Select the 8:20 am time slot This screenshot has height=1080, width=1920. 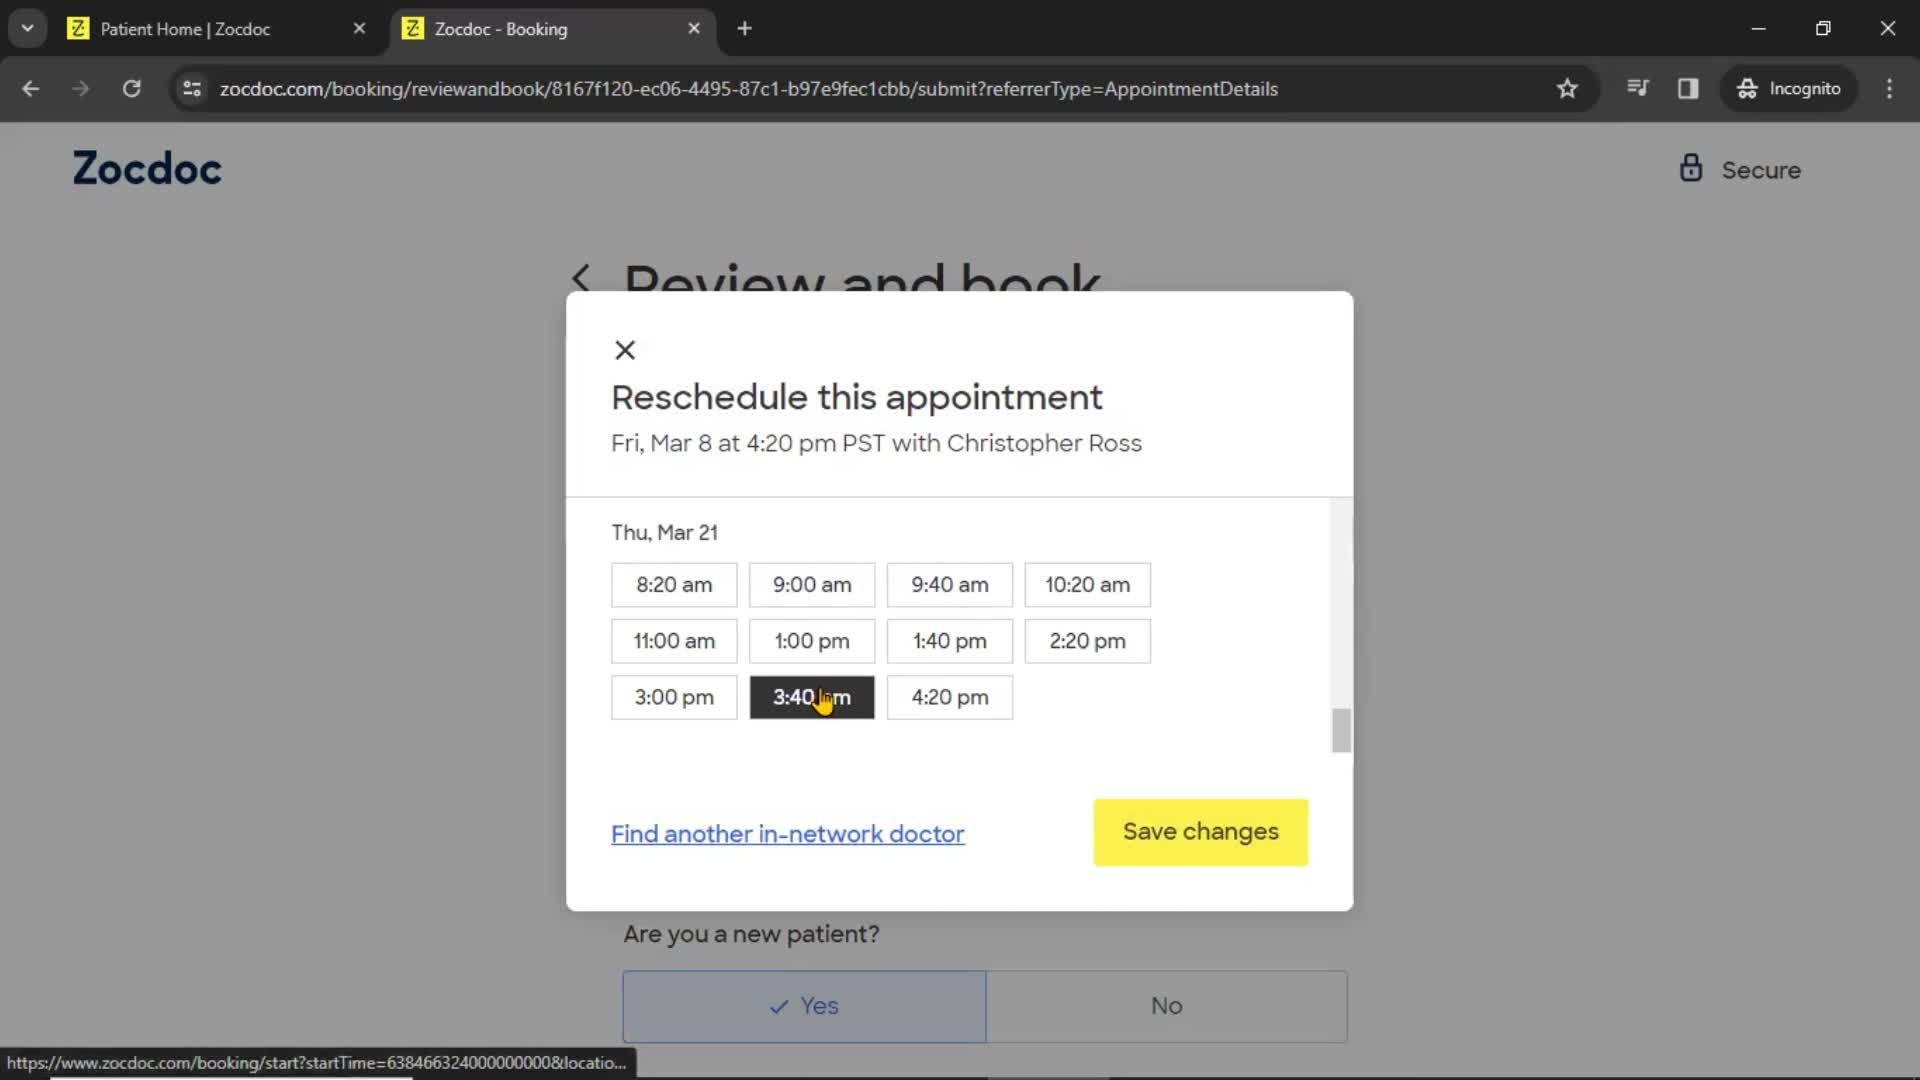point(674,585)
